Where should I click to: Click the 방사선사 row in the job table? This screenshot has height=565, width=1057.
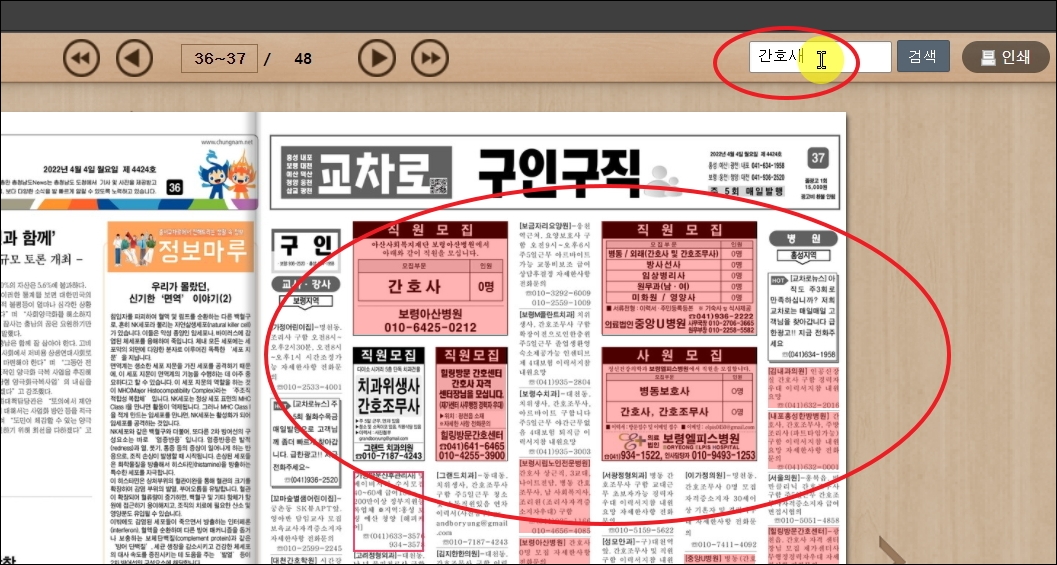click(679, 265)
